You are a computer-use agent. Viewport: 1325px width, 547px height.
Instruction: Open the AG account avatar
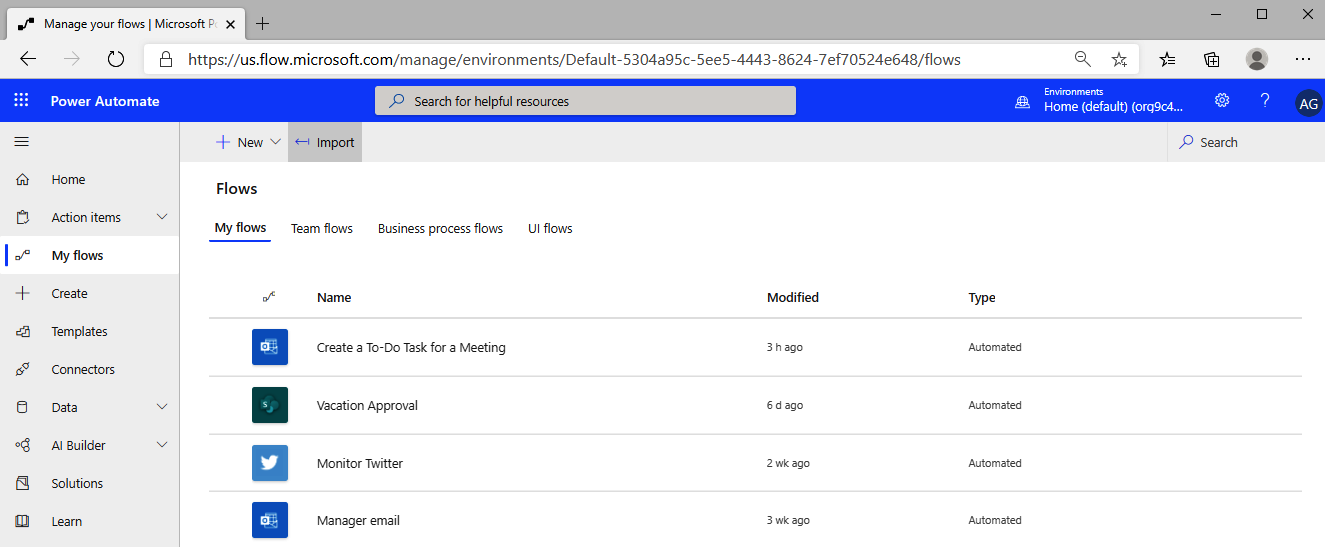1308,102
